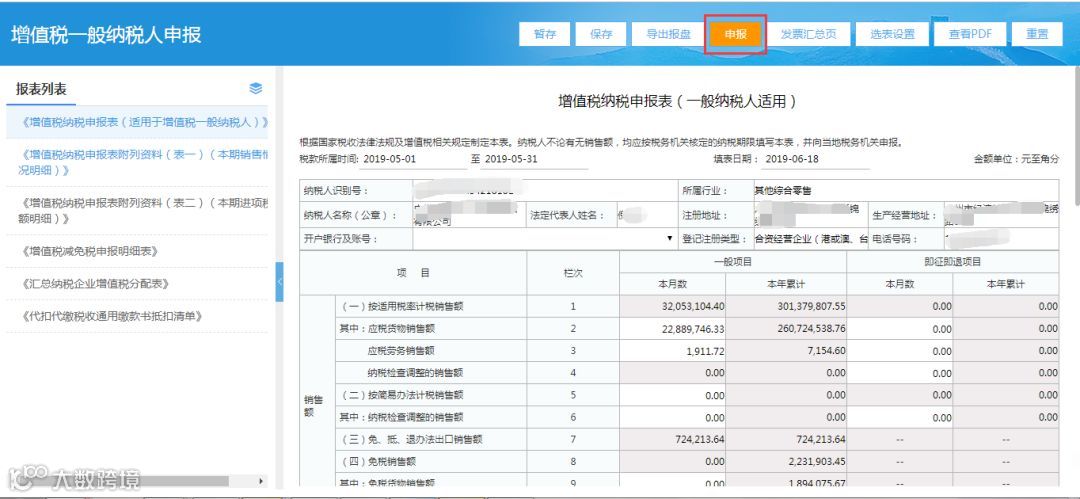Click cell value 22,889,746.33
The image size is (1080, 499).
(673, 329)
